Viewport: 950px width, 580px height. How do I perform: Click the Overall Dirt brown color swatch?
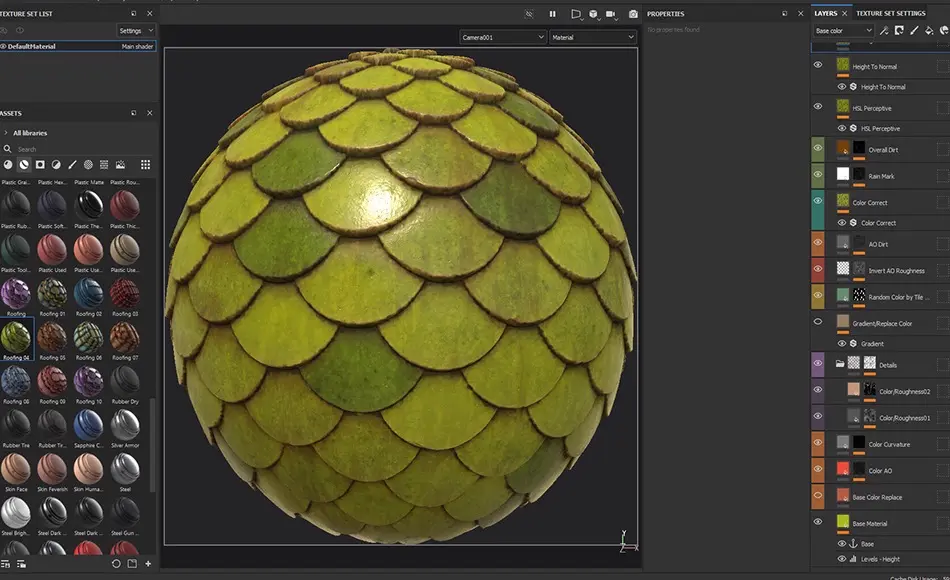843,147
